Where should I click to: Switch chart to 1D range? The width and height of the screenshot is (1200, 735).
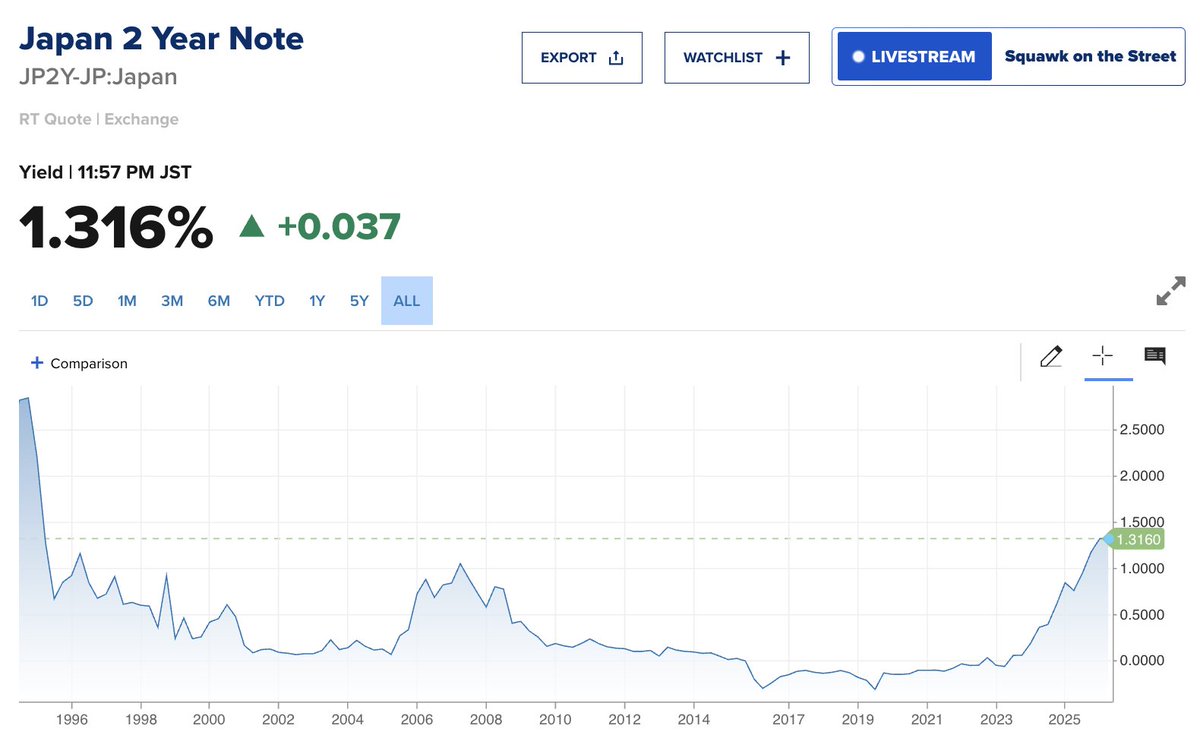39,300
